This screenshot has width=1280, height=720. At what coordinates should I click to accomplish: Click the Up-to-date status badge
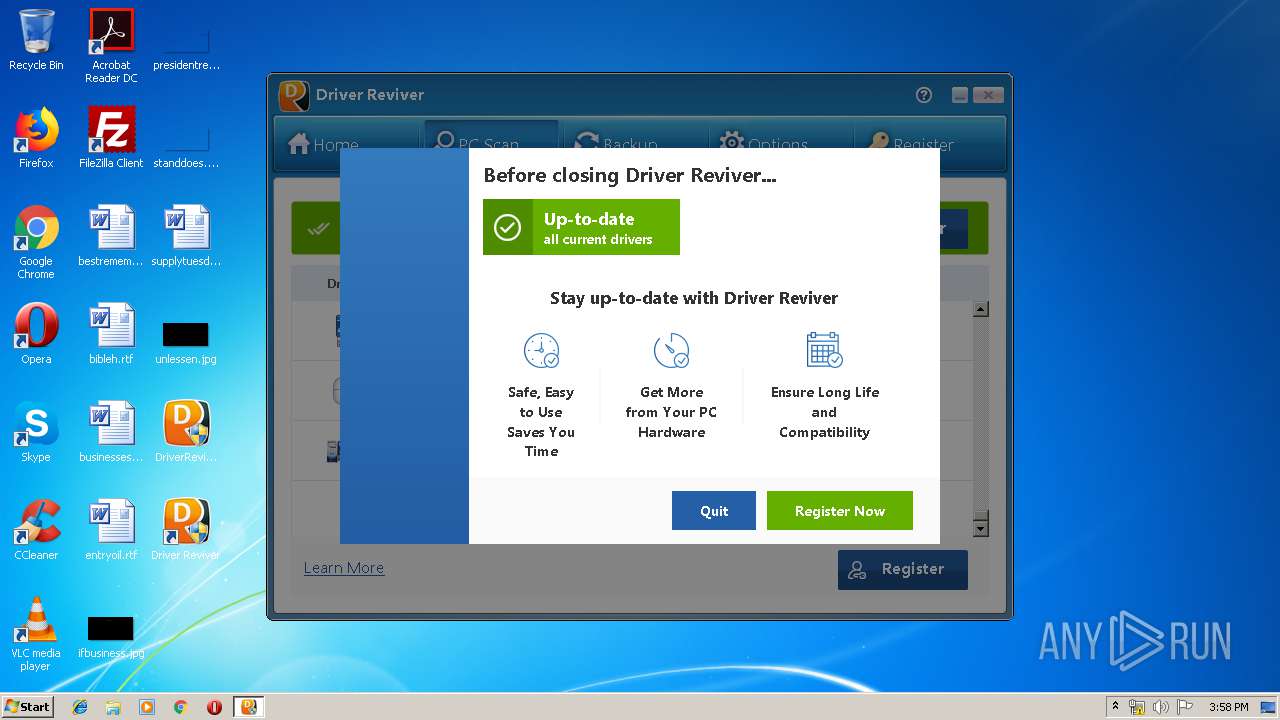tap(581, 227)
